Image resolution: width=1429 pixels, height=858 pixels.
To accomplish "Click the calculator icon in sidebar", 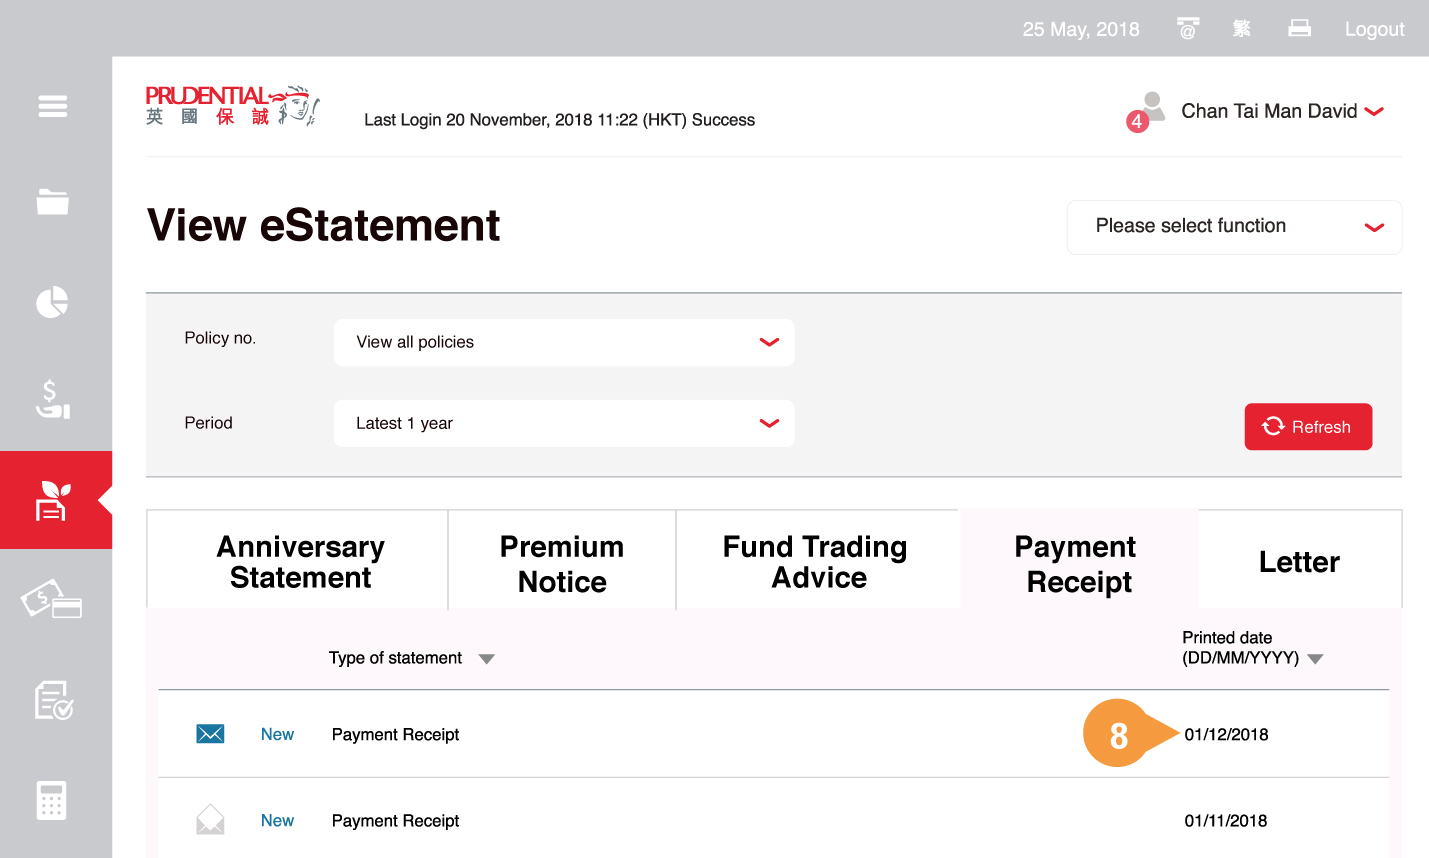I will [52, 800].
